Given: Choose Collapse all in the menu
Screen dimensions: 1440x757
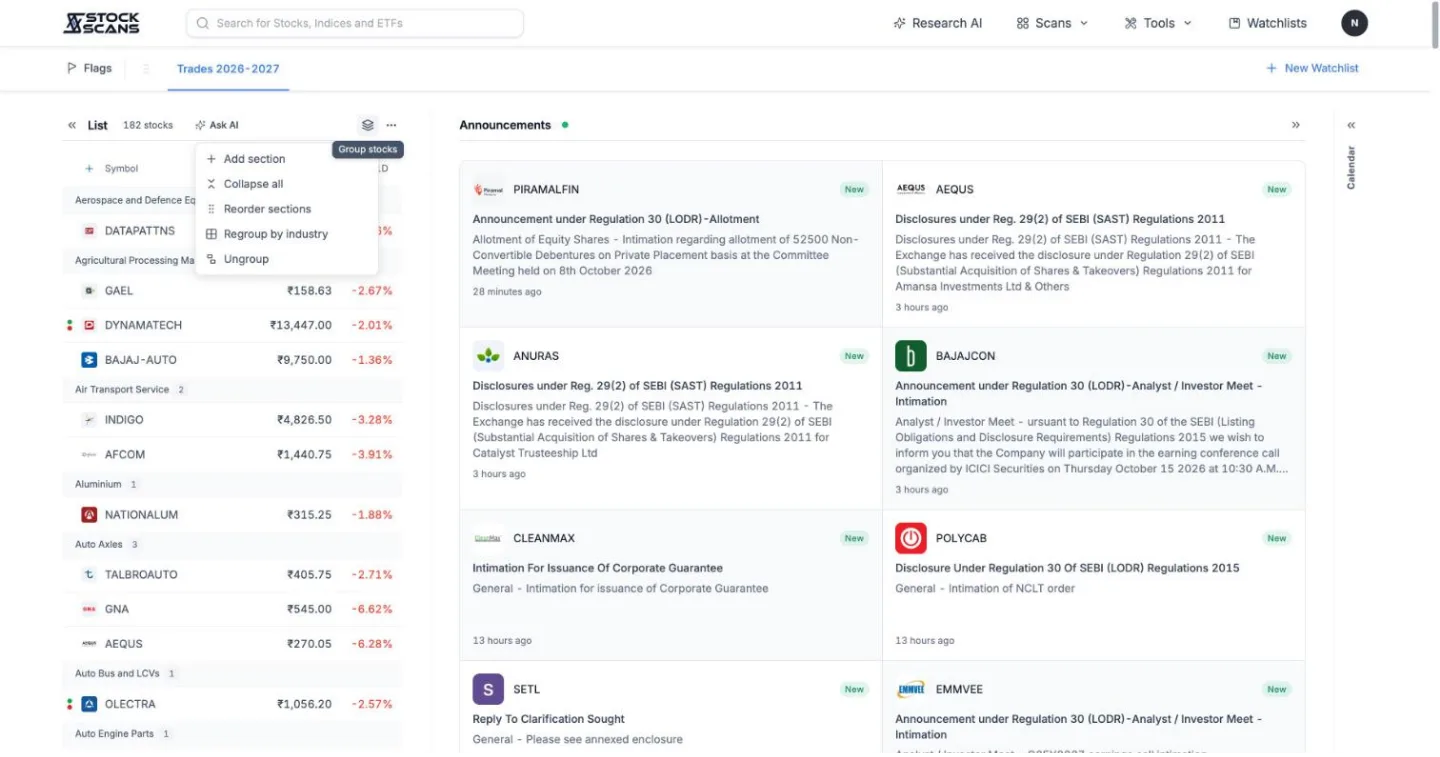Looking at the screenshot, I should pos(287,184).
